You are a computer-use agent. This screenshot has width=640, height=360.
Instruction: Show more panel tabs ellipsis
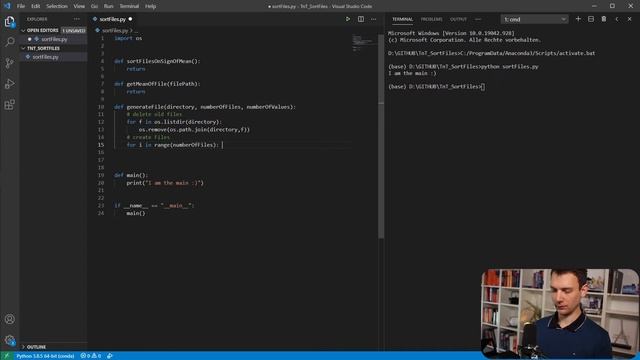coord(478,19)
